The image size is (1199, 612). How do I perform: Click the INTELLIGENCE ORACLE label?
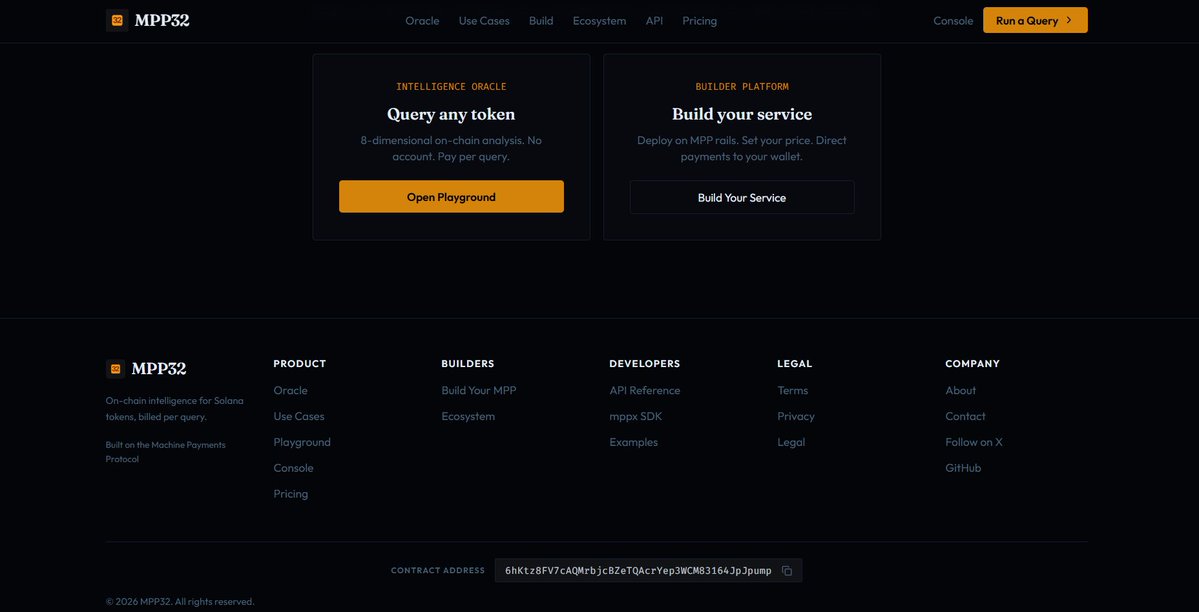tap(451, 86)
